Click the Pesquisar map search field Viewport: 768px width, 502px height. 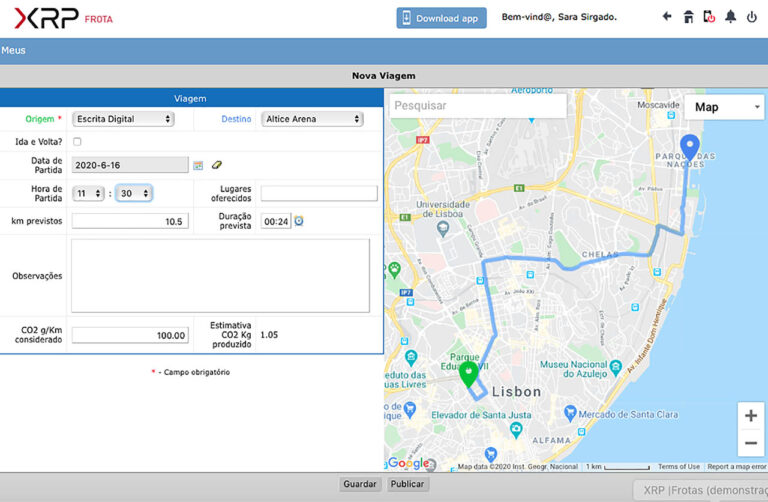(478, 105)
